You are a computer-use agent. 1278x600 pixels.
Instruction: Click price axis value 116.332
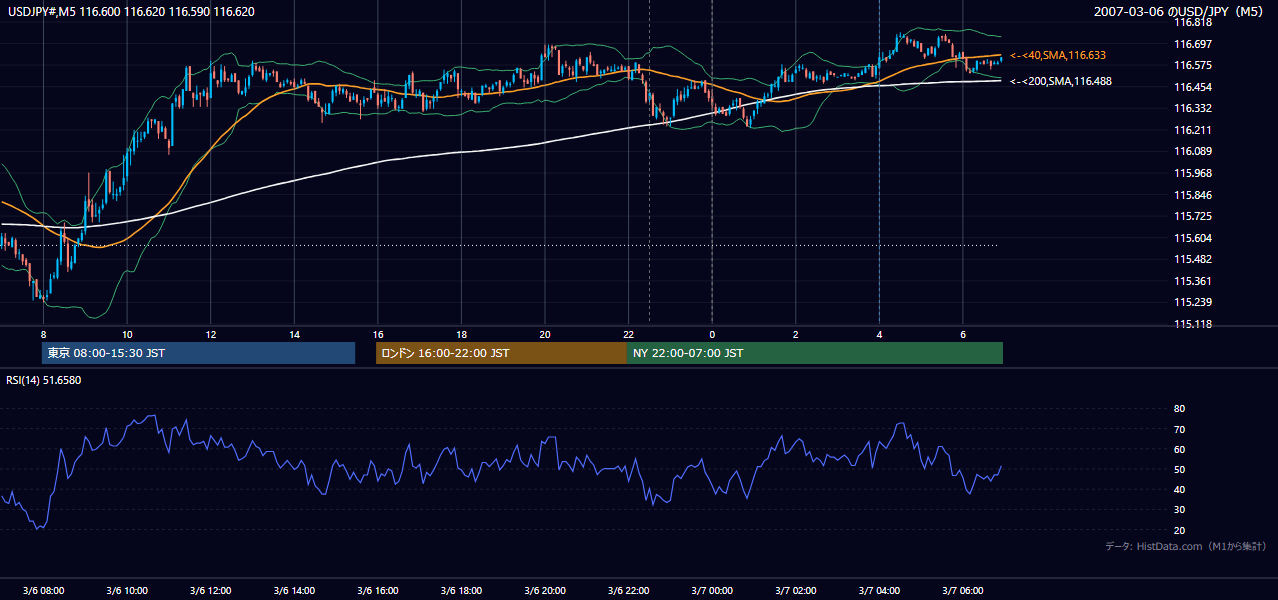pos(1192,108)
